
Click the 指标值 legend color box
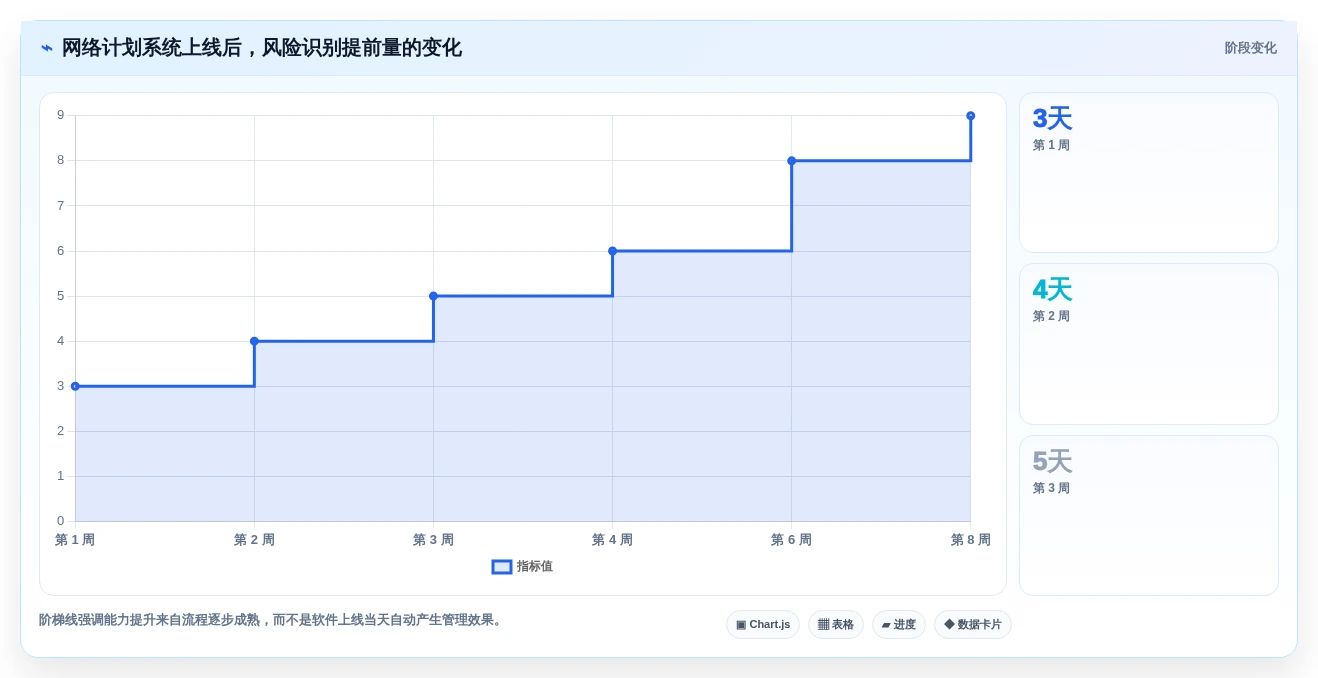coord(502,566)
